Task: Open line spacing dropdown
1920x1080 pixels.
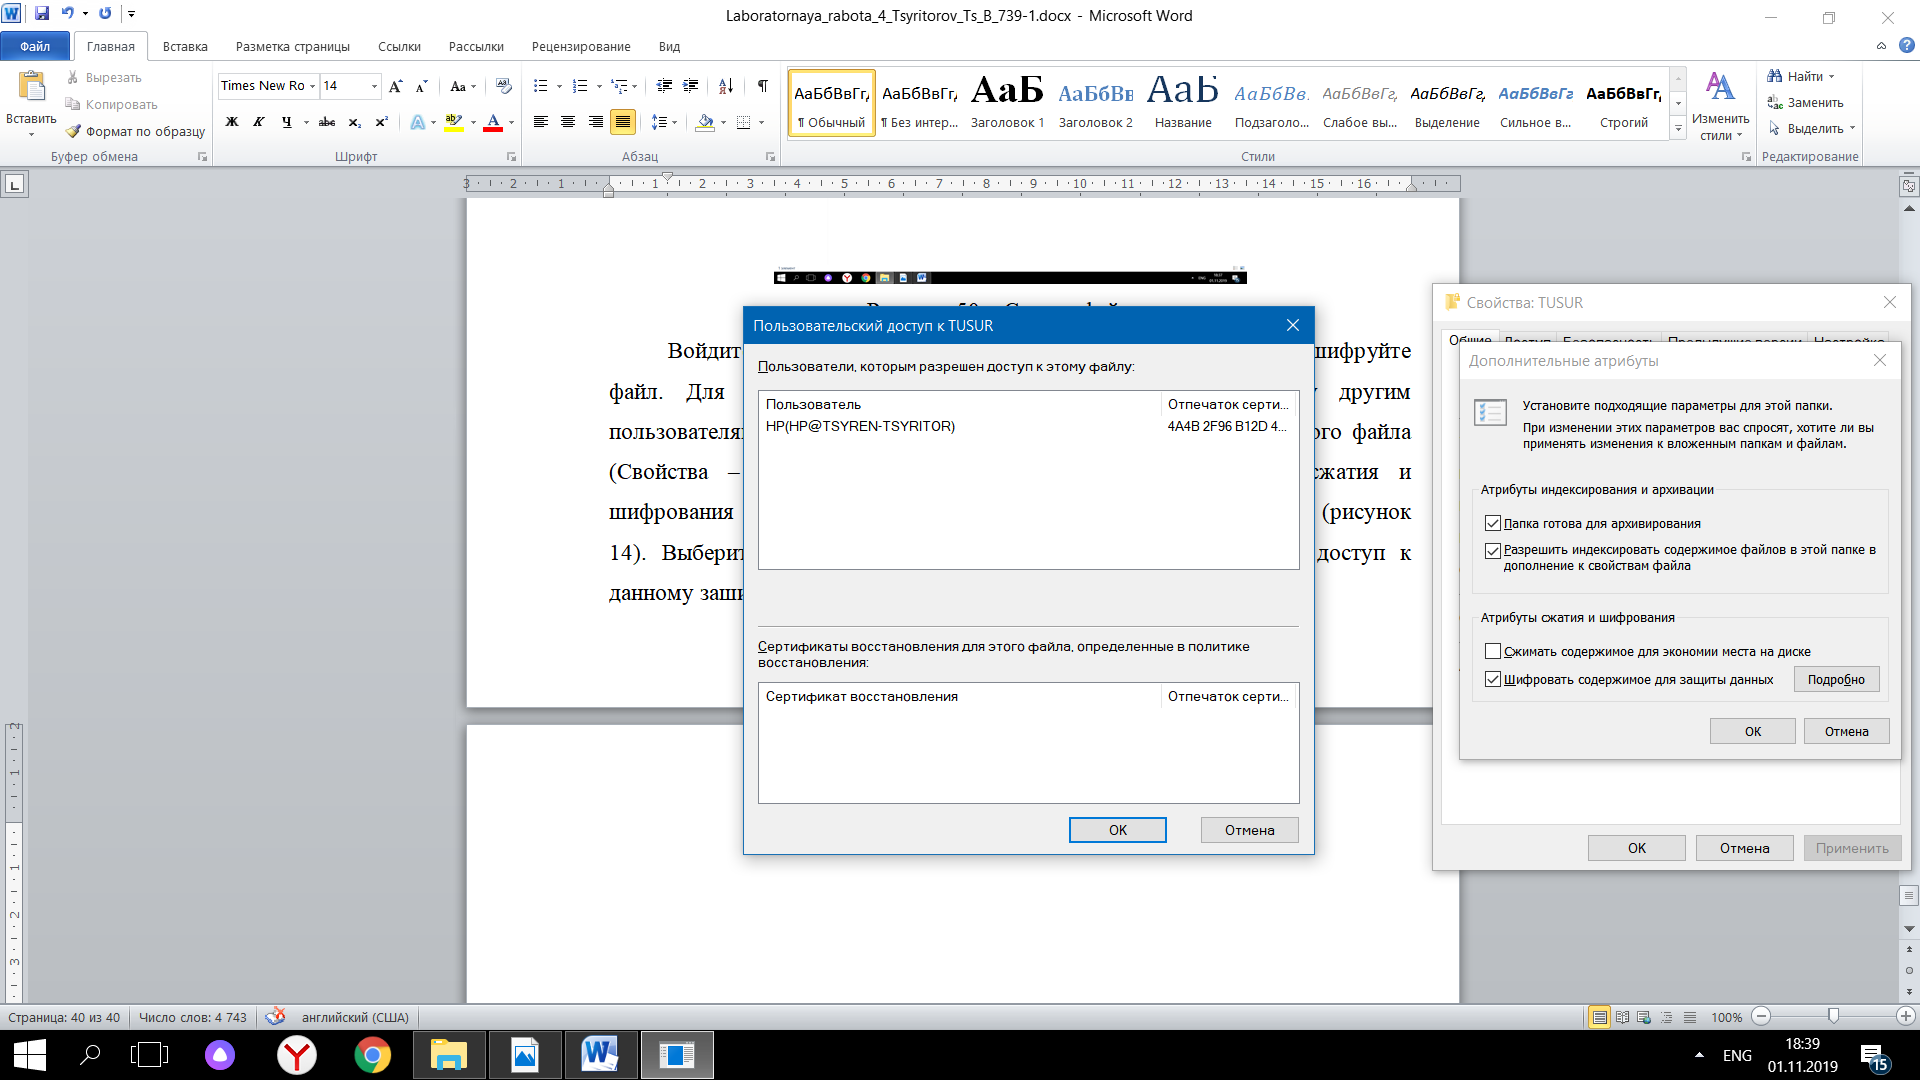Action: click(664, 122)
